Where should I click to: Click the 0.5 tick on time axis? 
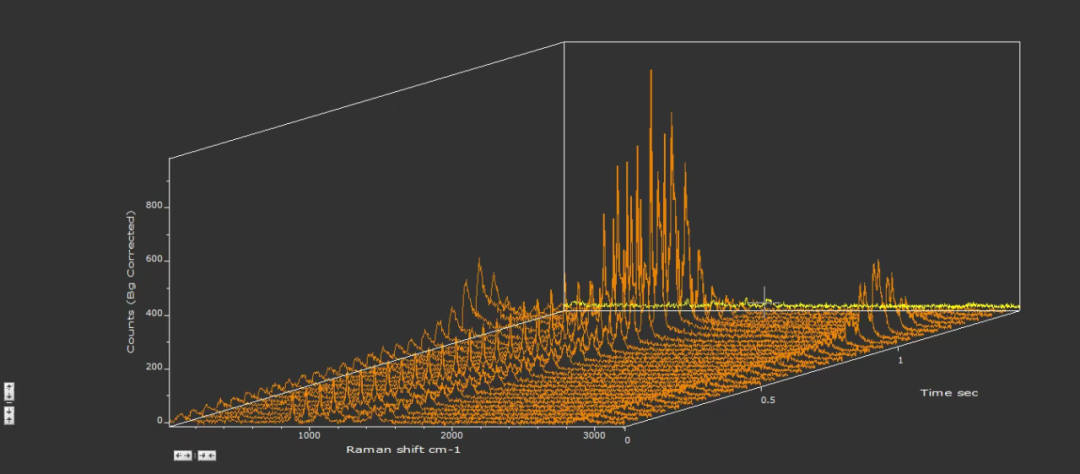(769, 399)
